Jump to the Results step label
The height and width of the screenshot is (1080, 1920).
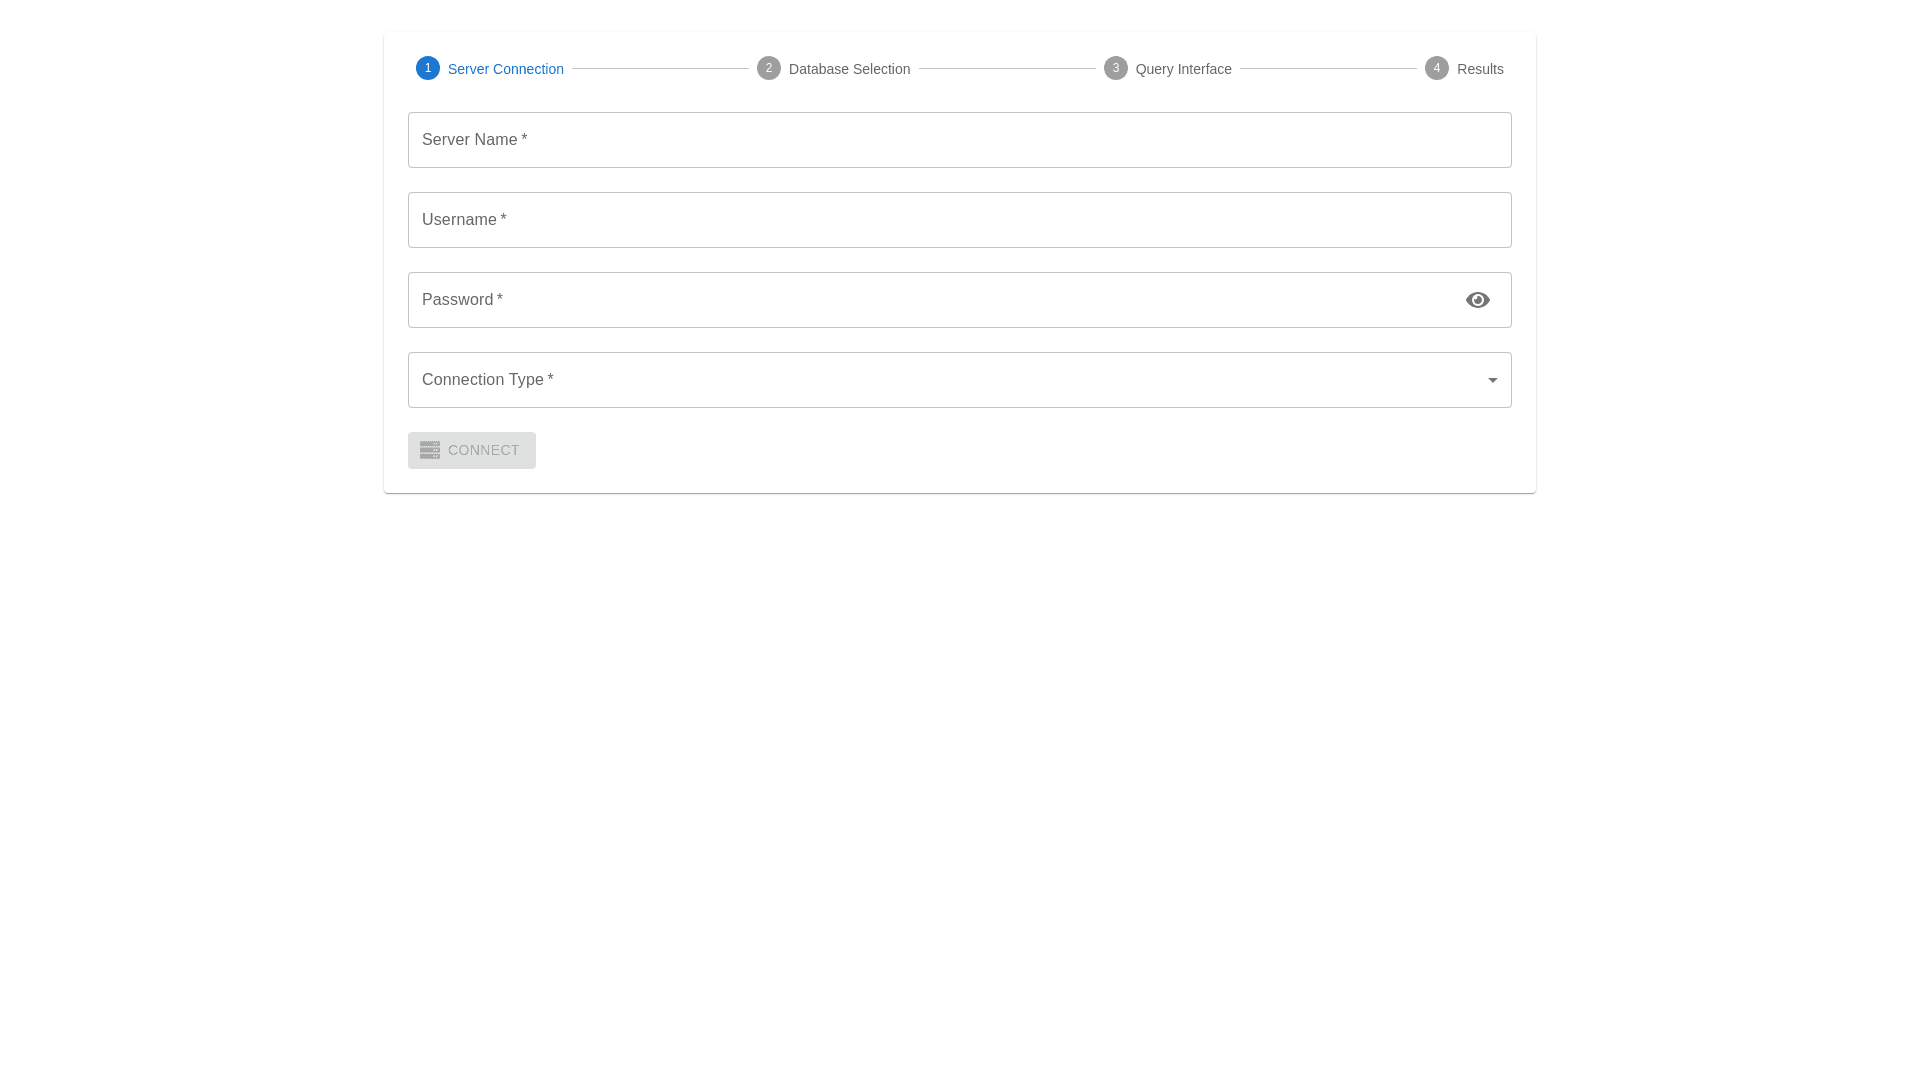click(1480, 69)
